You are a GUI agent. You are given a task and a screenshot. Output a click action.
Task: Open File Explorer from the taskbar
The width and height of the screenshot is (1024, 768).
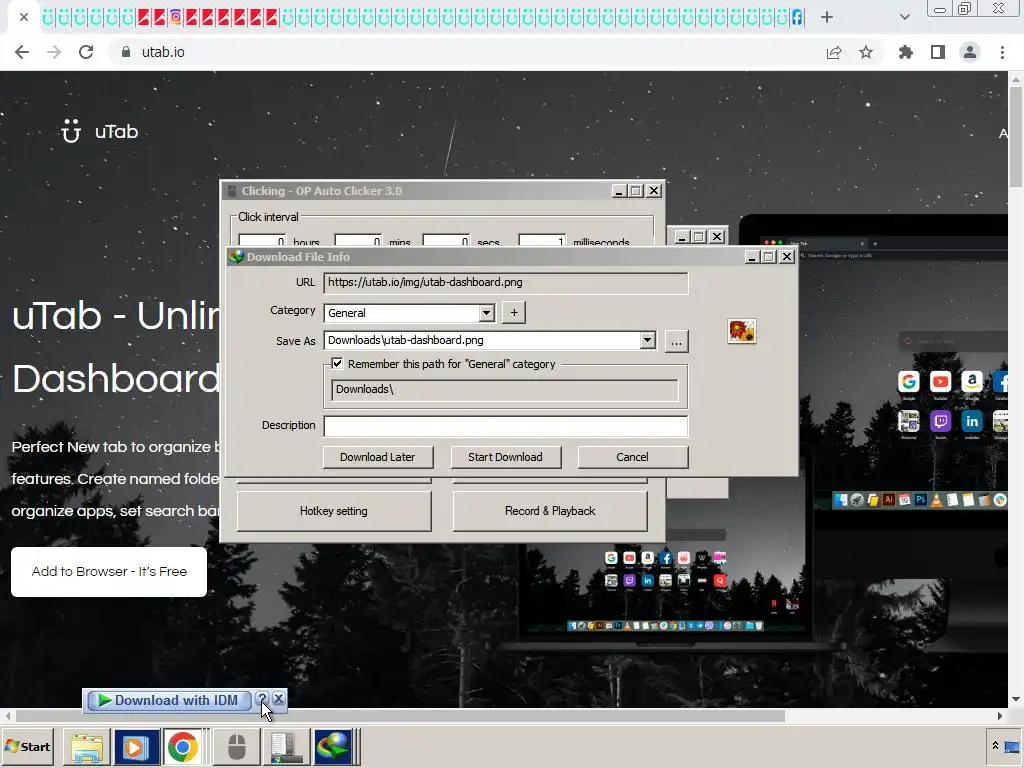(x=87, y=747)
